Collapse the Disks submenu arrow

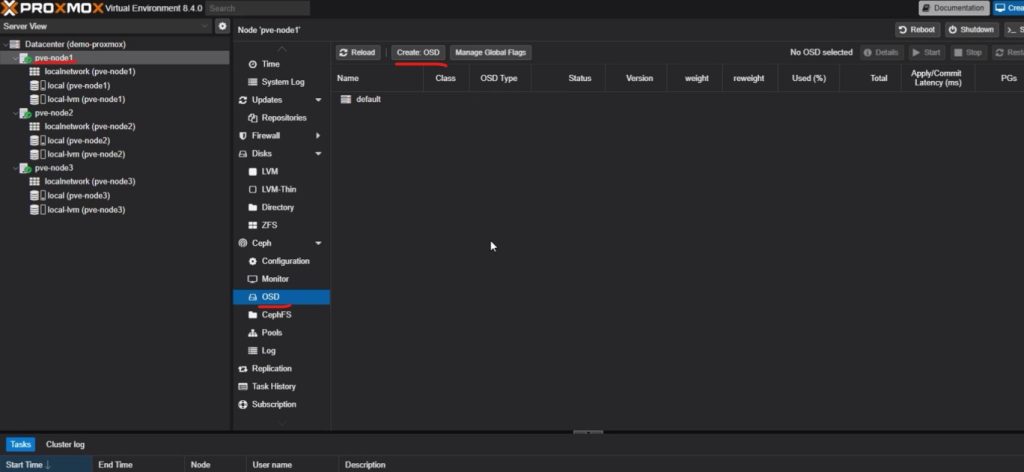318,153
